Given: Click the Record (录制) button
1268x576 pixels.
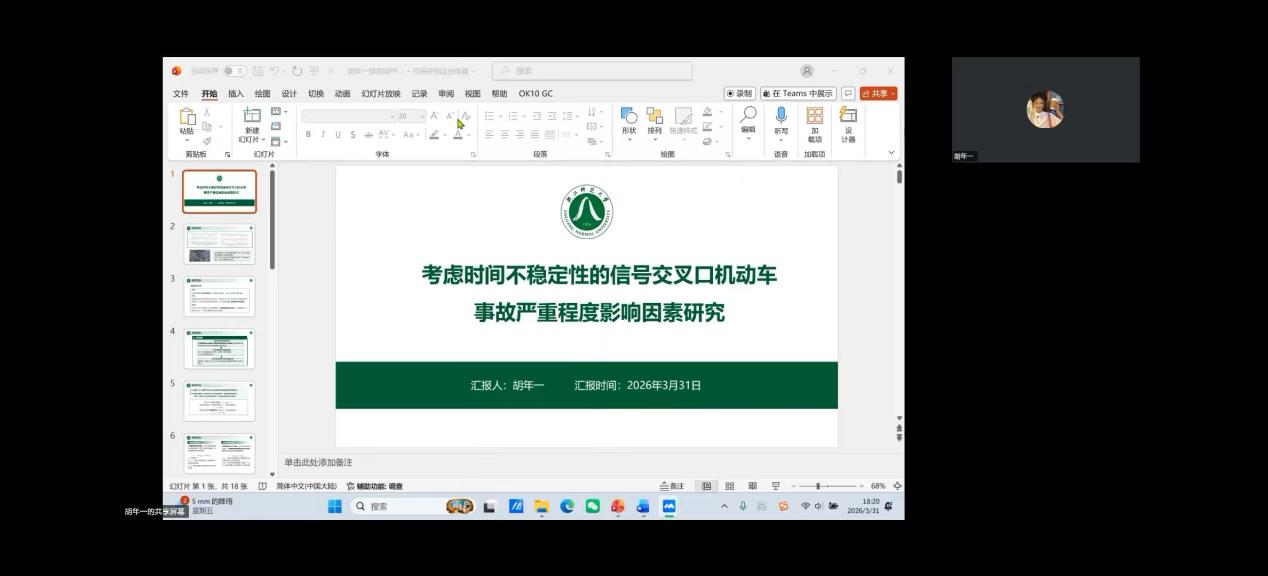Looking at the screenshot, I should coord(739,93).
